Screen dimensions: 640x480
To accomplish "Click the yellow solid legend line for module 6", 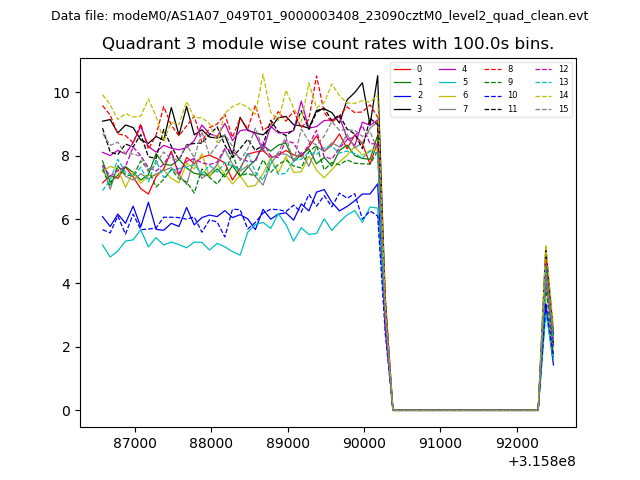I will (x=450, y=95).
